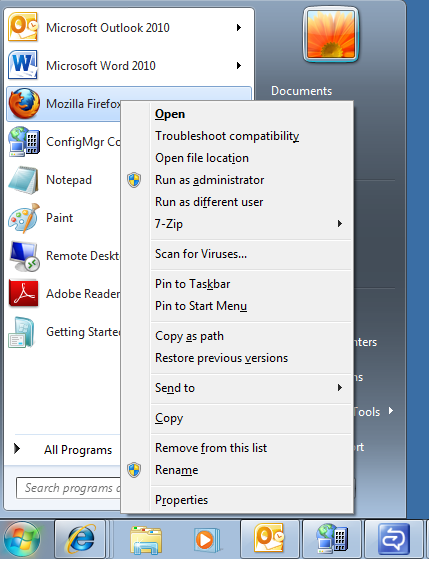Open Properties from the context menu
Screen dimensions: 429x561
point(181,500)
